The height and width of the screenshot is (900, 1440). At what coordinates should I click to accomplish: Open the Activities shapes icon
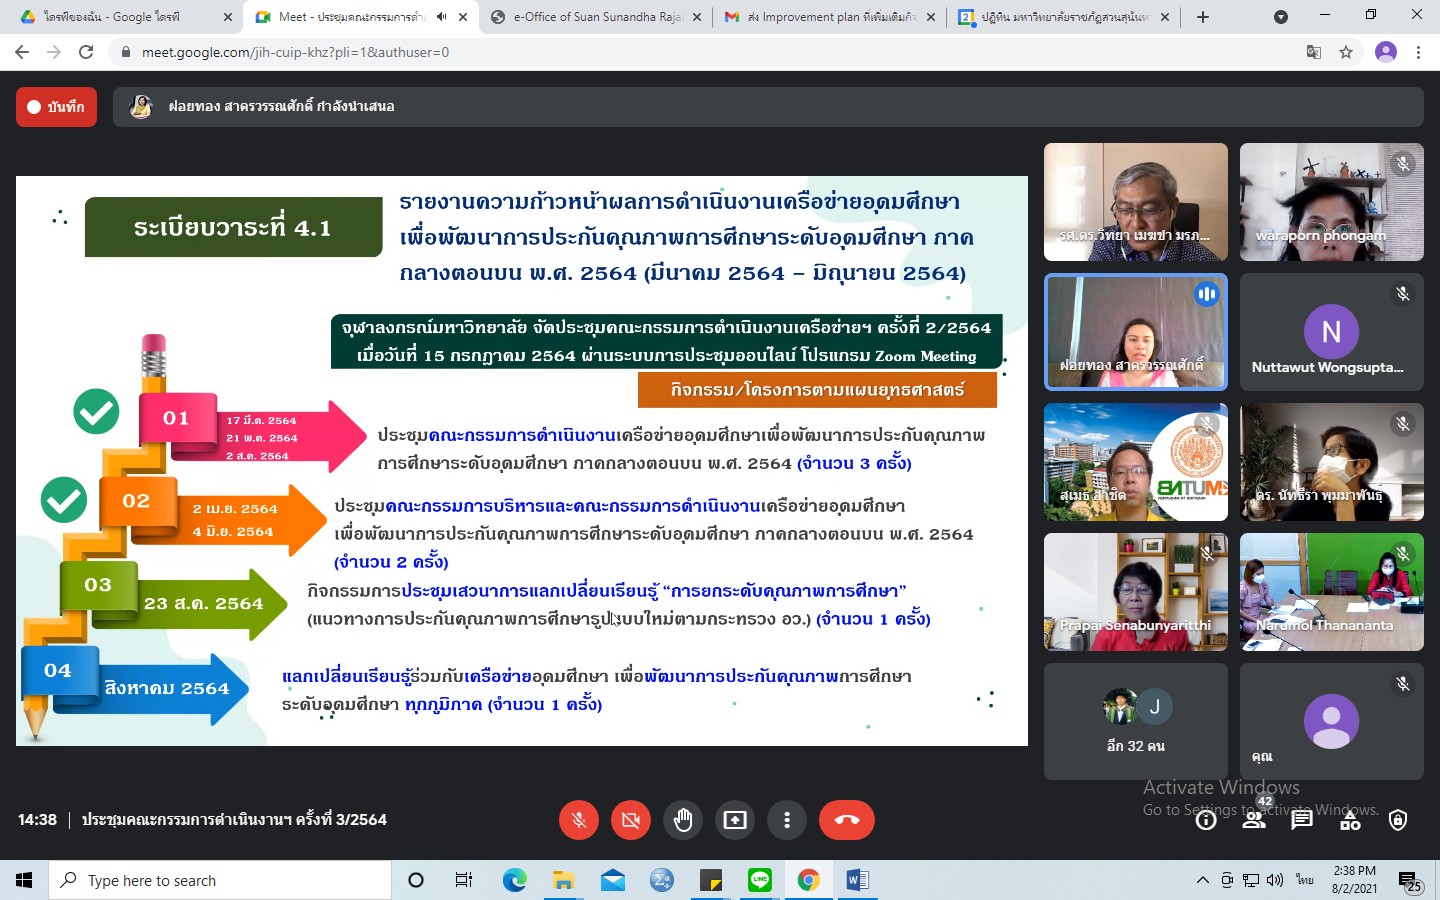click(x=1350, y=821)
